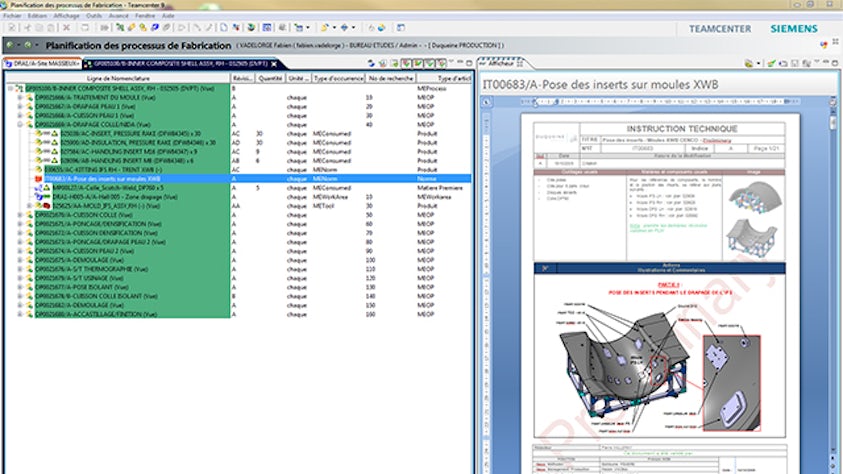
Task: Switch to the DRAL/A-Site MASSEUX tab
Action: [x=42, y=64]
